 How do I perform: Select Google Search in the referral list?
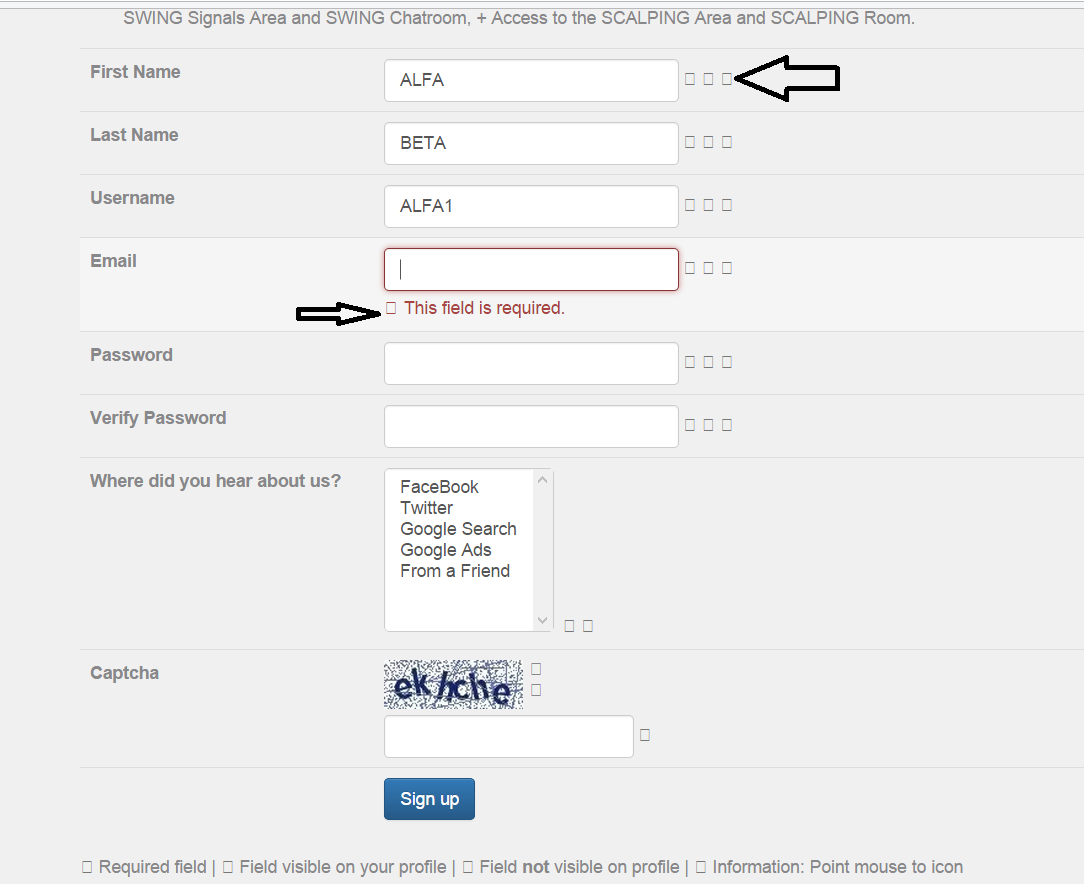458,529
